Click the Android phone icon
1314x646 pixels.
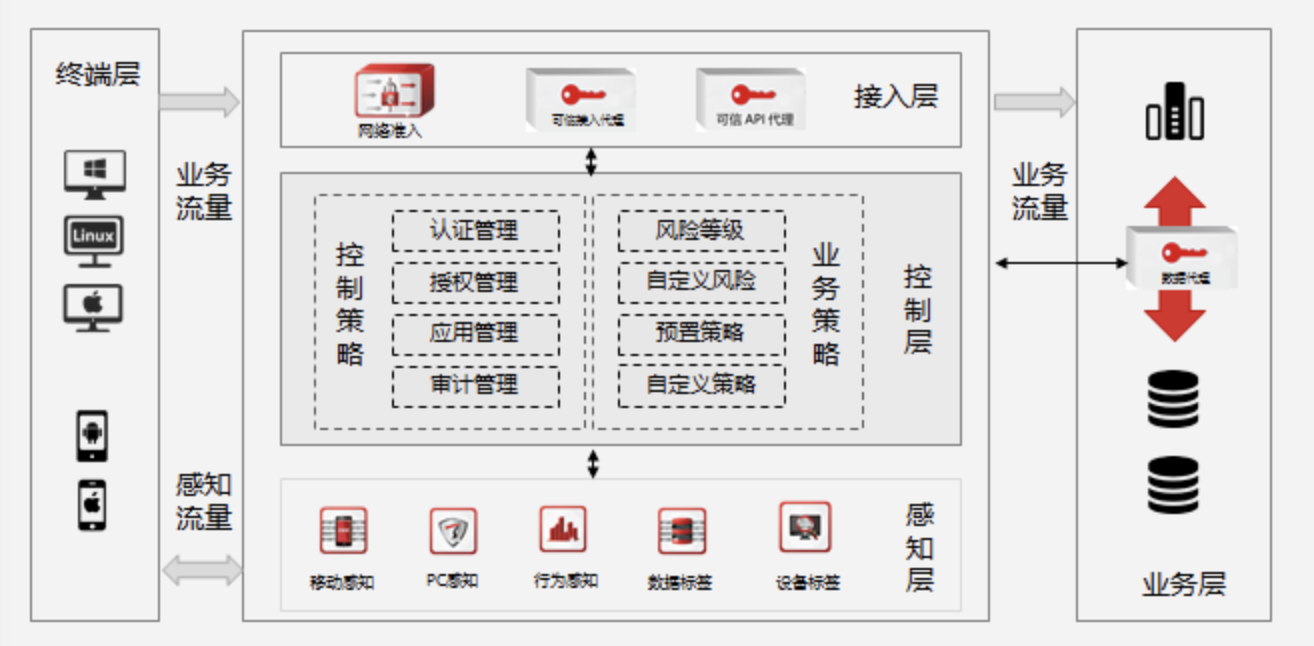point(93,436)
